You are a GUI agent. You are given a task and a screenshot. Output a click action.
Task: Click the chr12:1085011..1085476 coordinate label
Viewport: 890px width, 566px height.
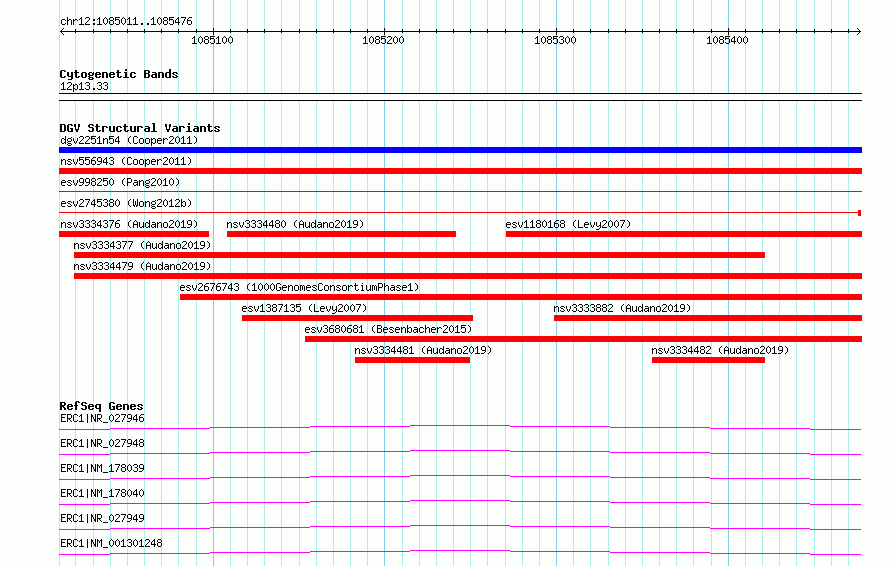click(127, 21)
